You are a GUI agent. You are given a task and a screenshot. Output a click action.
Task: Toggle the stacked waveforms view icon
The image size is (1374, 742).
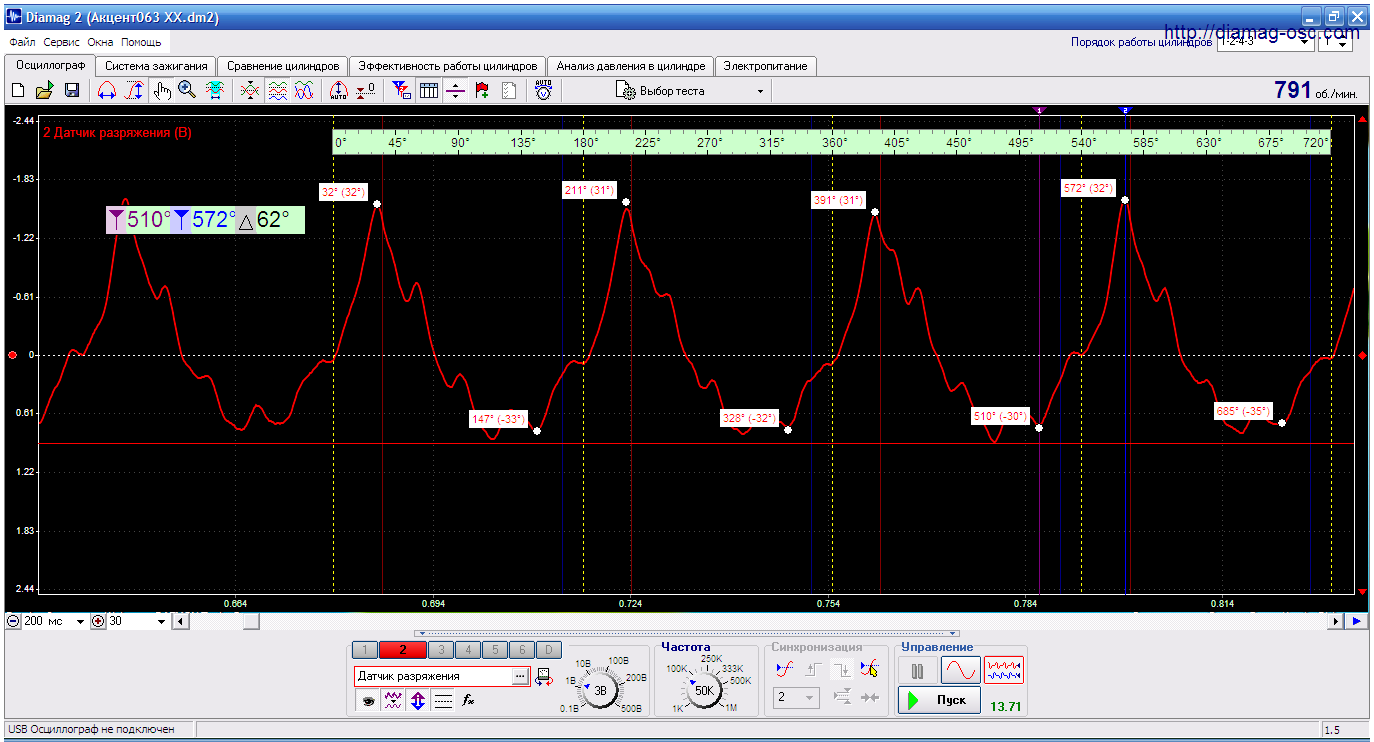click(x=277, y=91)
